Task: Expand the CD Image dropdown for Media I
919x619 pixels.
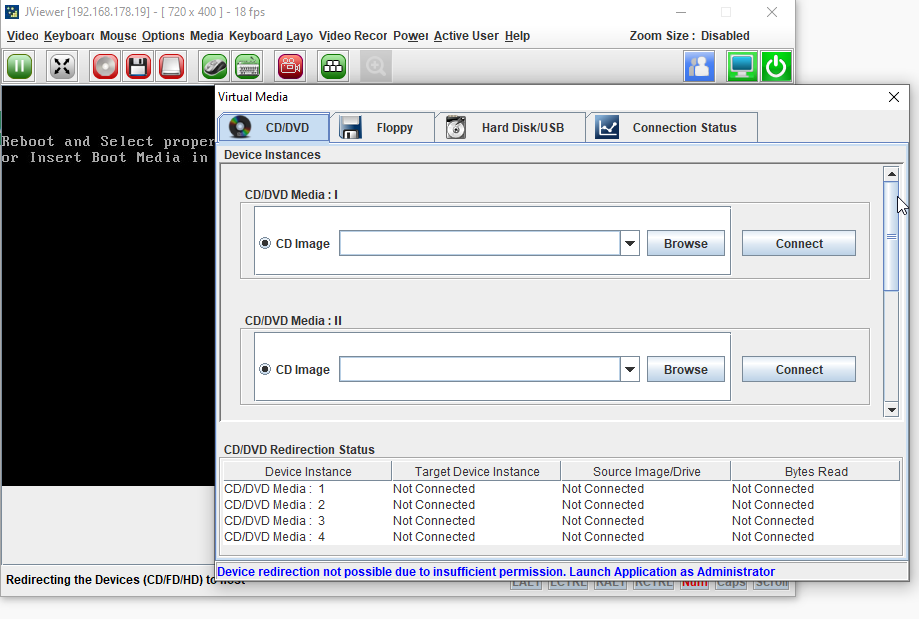Action: [630, 244]
